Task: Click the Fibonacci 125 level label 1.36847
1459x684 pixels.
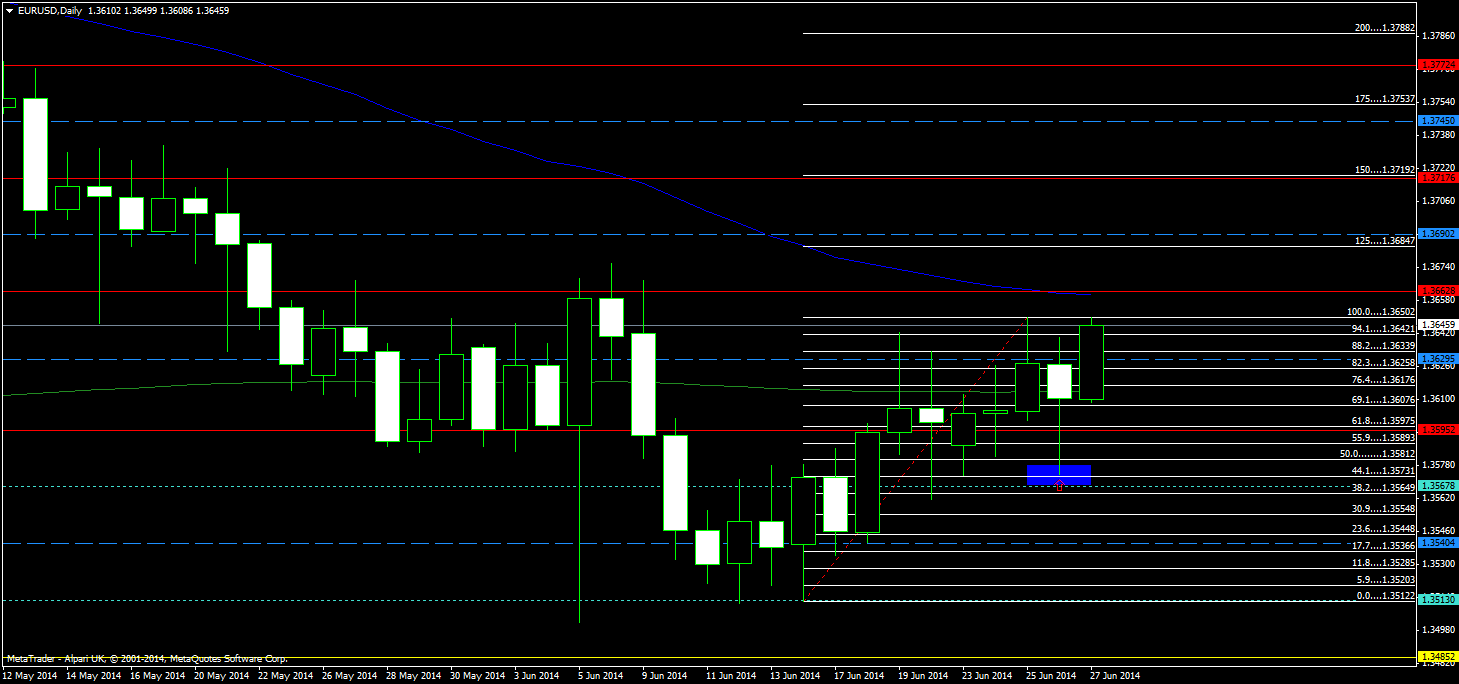Action: (x=1384, y=241)
